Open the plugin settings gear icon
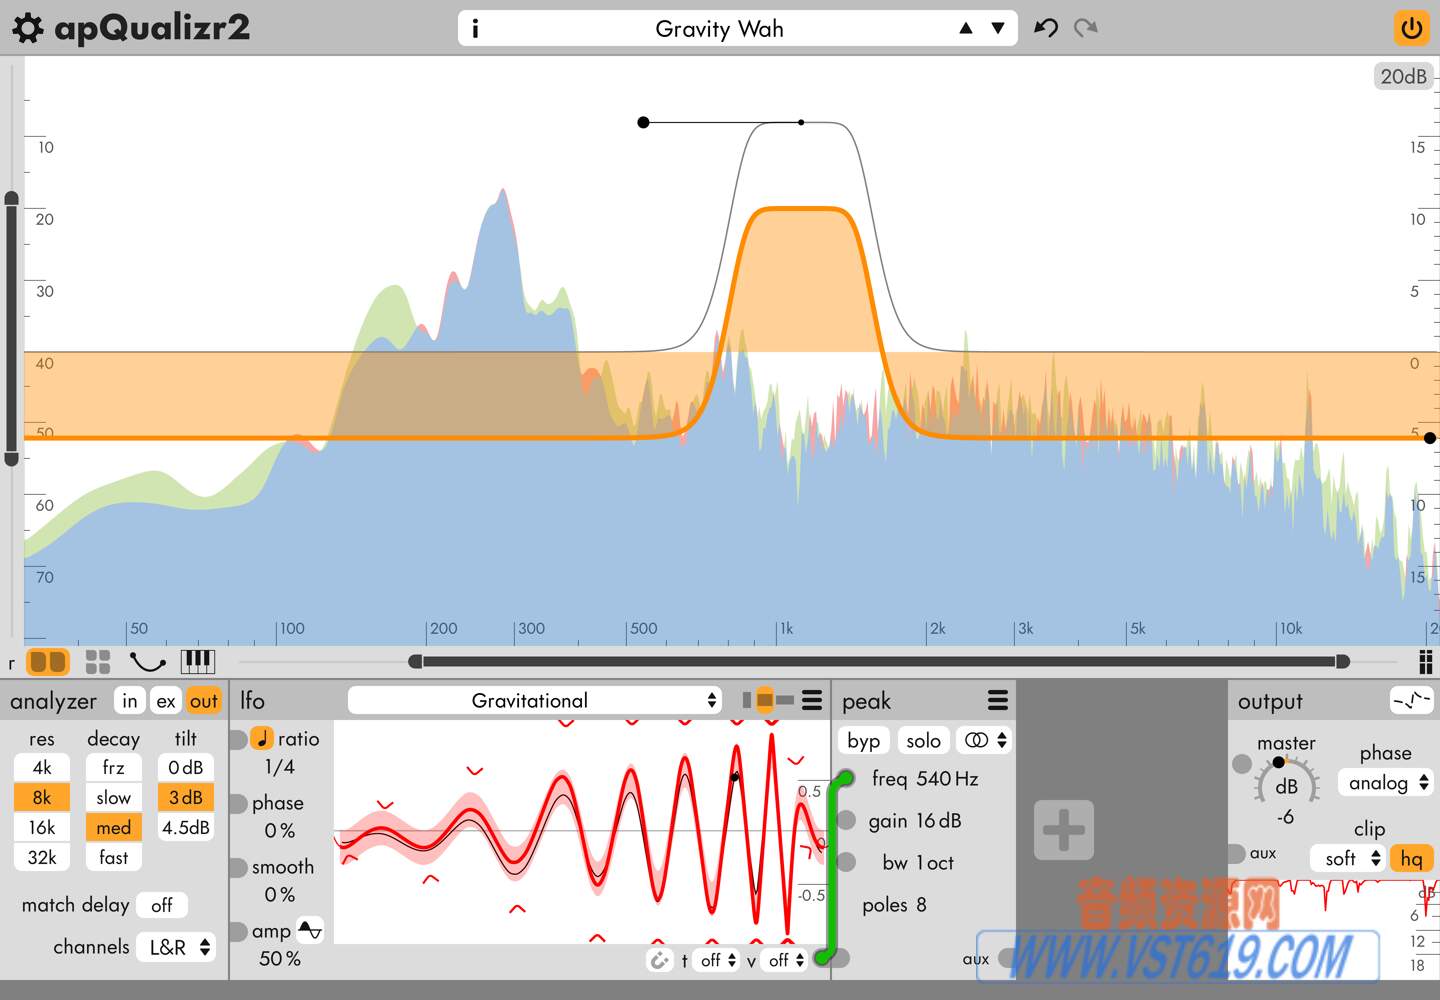The image size is (1440, 1000). click(x=27, y=28)
